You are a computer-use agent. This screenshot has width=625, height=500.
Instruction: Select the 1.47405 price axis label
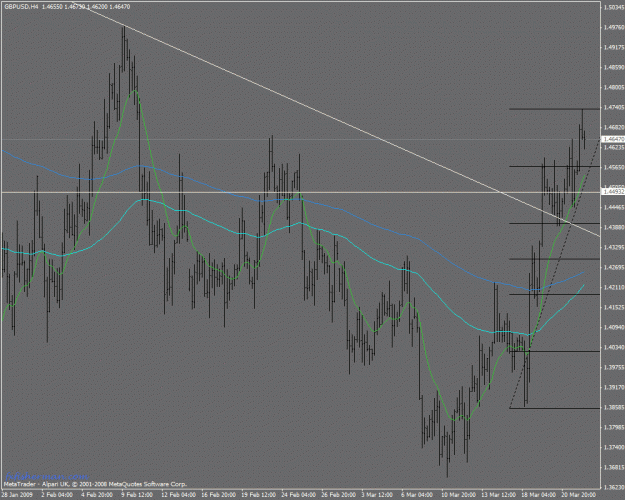(614, 107)
